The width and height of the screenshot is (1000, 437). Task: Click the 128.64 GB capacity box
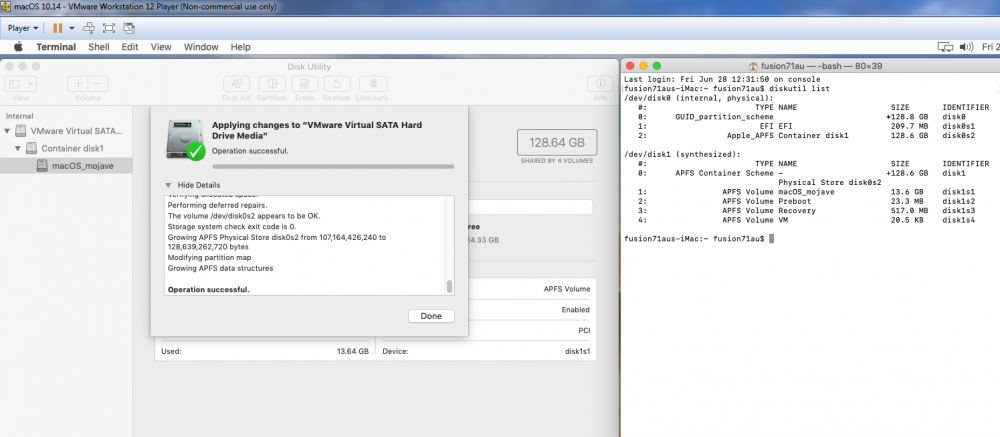557,143
